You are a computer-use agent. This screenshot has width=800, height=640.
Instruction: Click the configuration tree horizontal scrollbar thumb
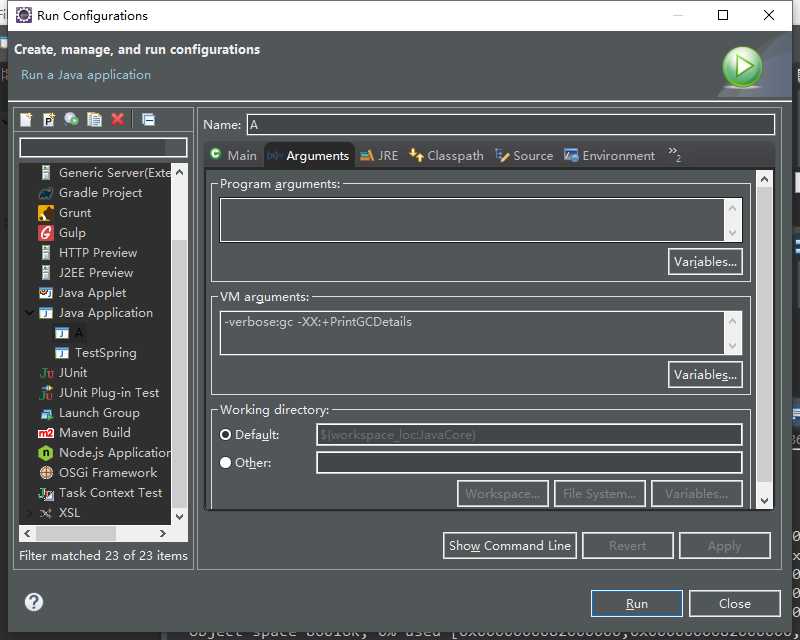coord(76,533)
